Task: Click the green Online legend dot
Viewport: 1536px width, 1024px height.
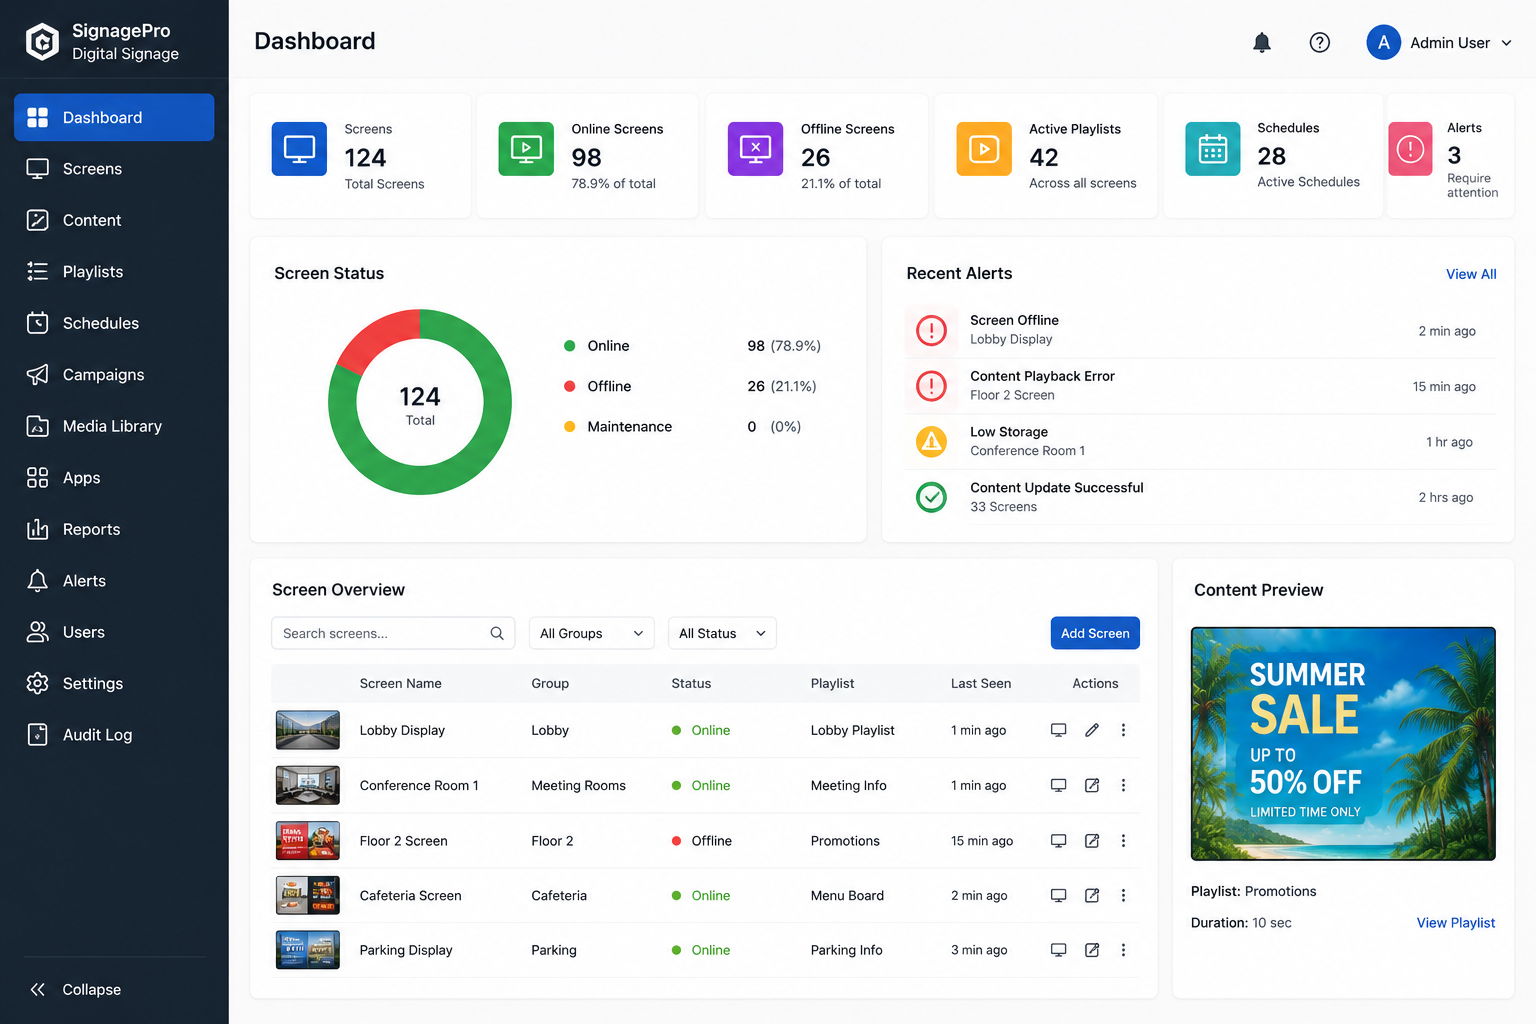Action: pos(569,346)
